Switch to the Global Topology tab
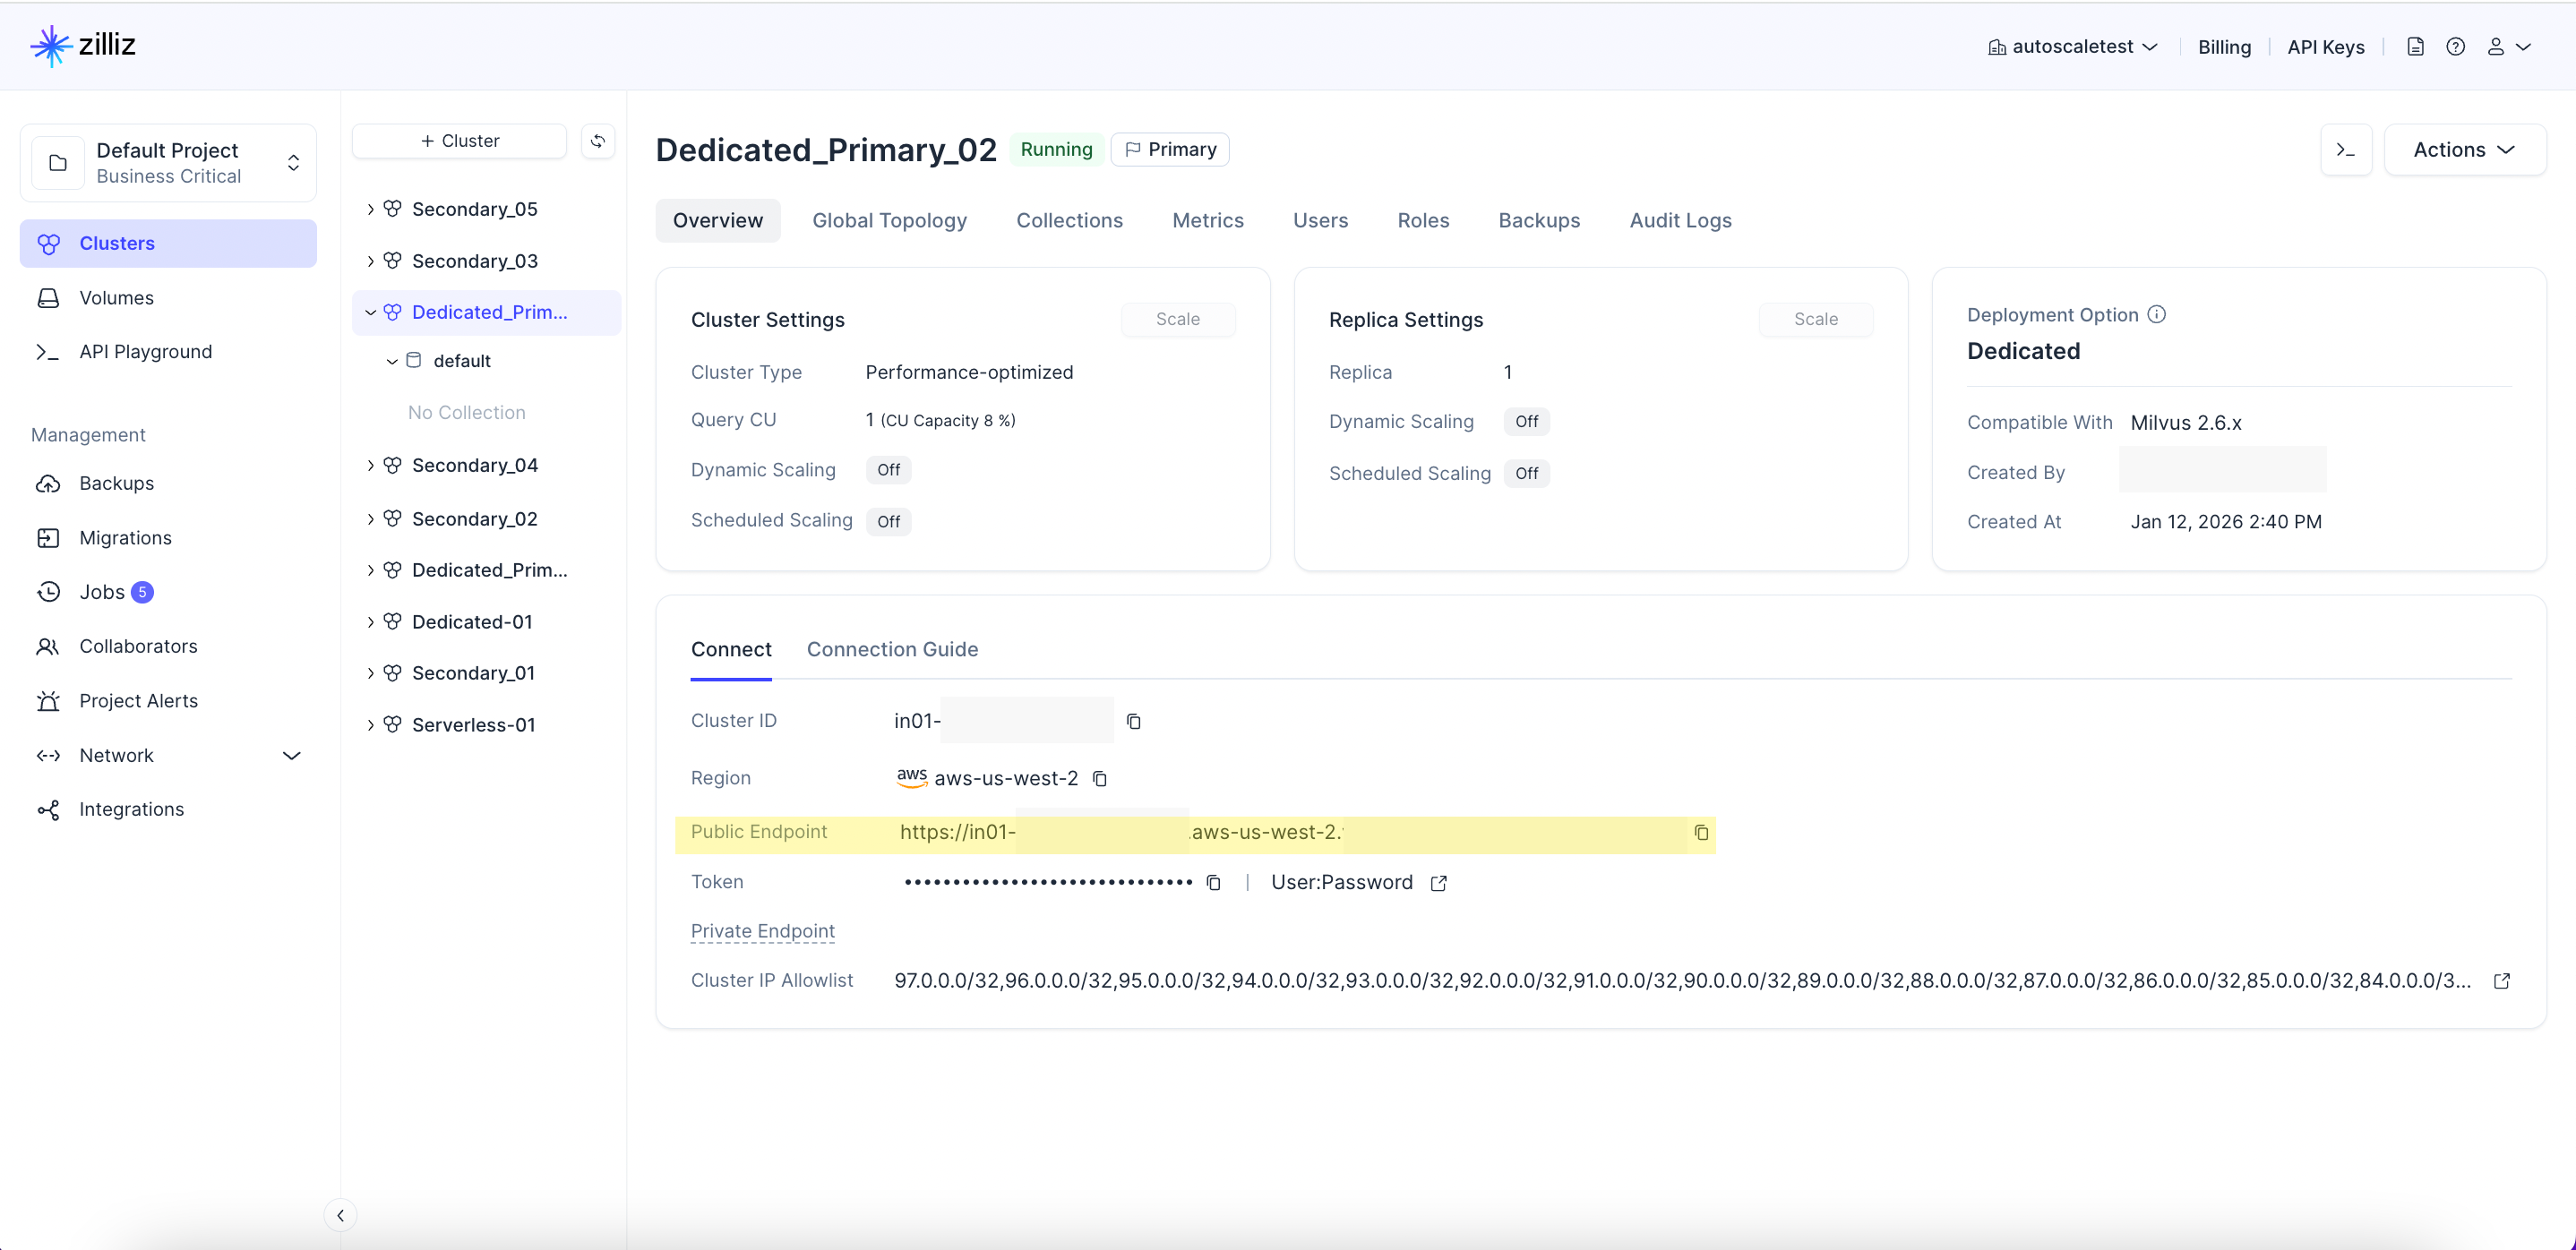This screenshot has width=2576, height=1250. (x=888, y=220)
